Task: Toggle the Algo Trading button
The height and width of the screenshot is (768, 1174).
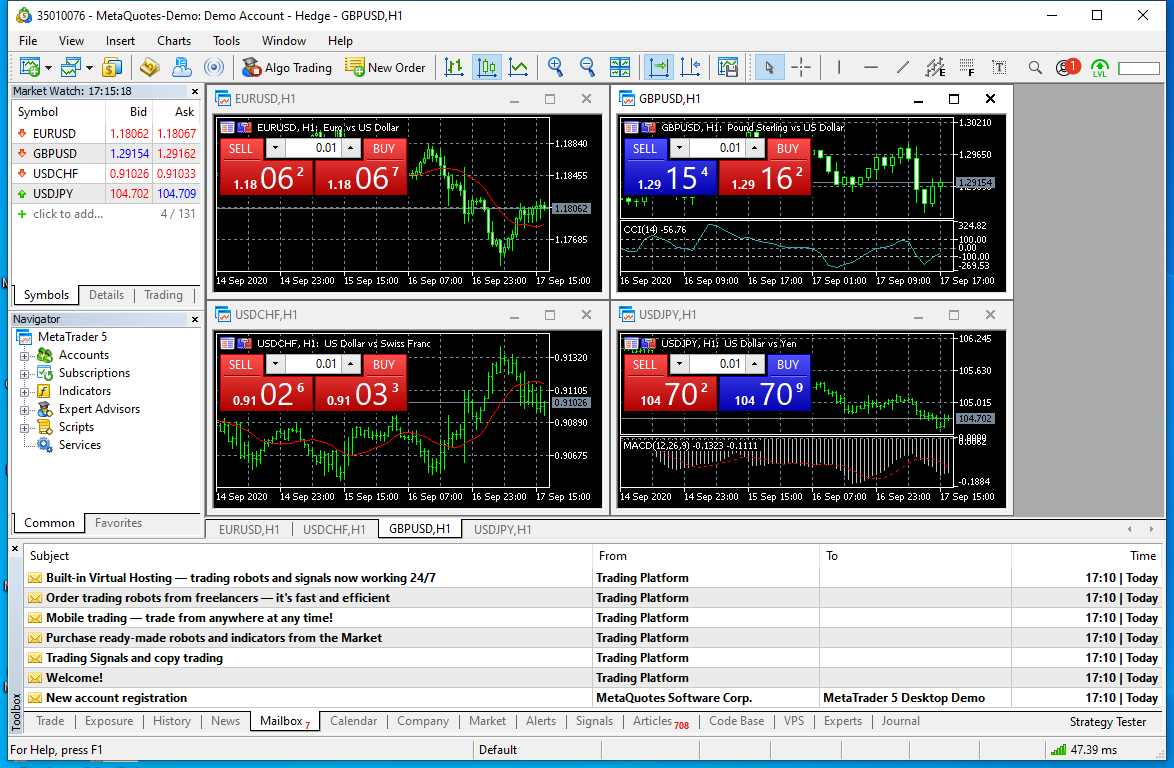Action: (287, 67)
